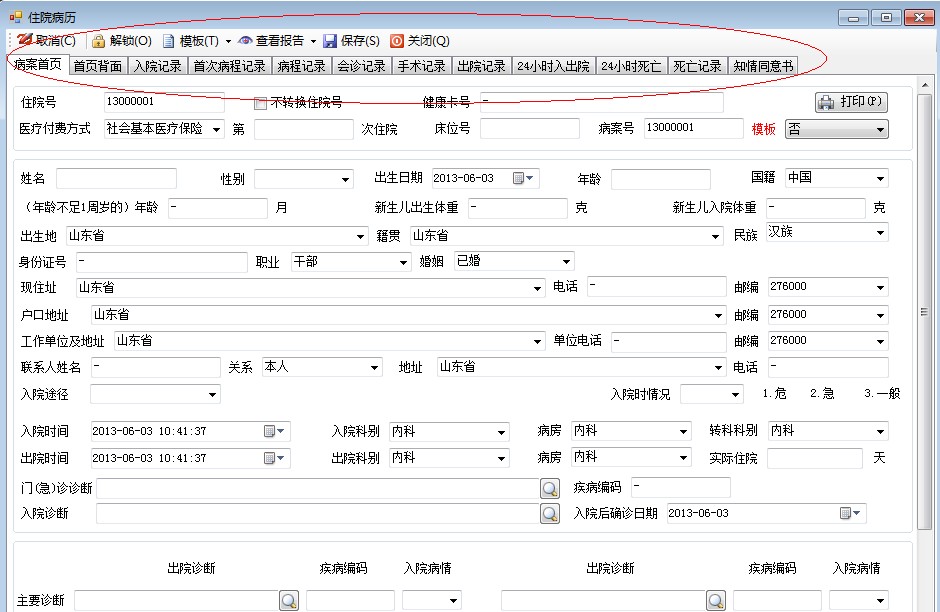
Task: Switch to the 首次病程记录 tab
Action: [x=230, y=66]
